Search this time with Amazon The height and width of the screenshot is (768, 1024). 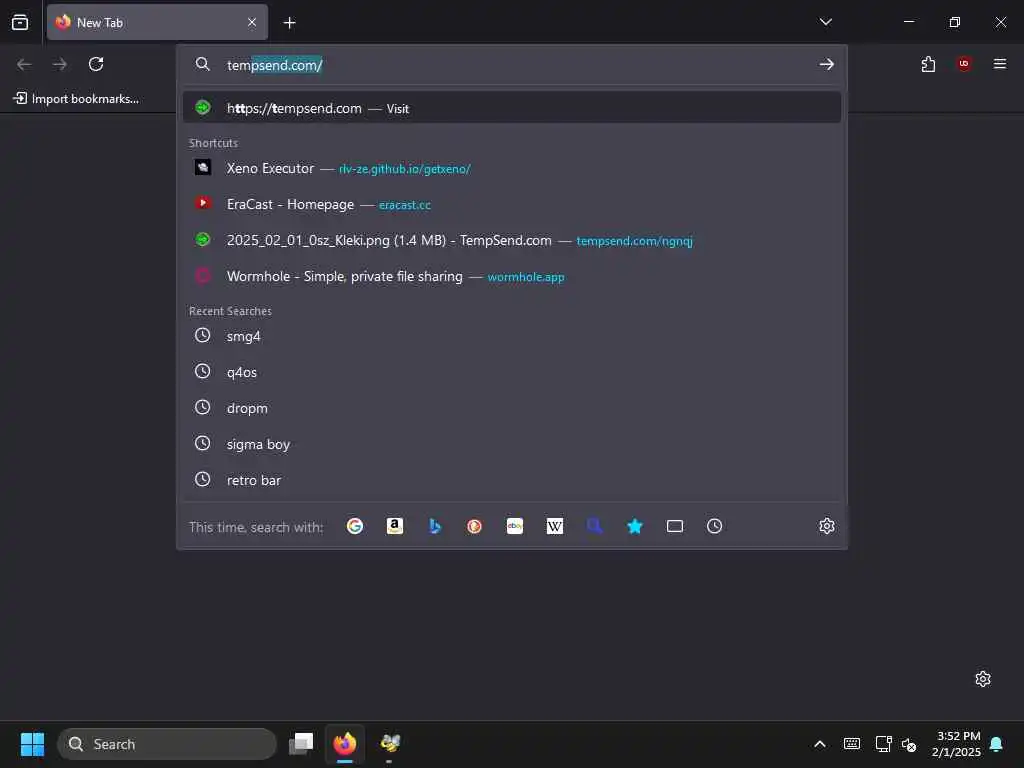394,526
